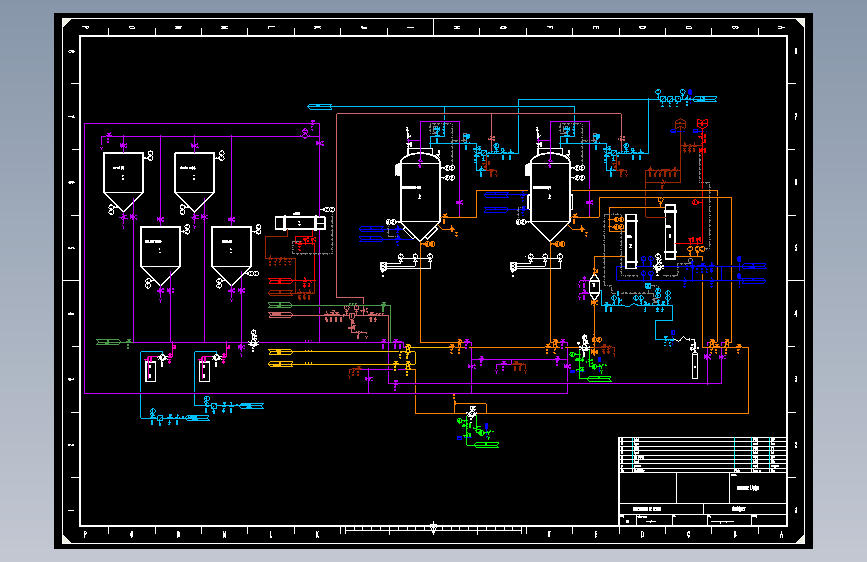Click the title block project name cell
The height and width of the screenshot is (562, 867).
click(760, 488)
